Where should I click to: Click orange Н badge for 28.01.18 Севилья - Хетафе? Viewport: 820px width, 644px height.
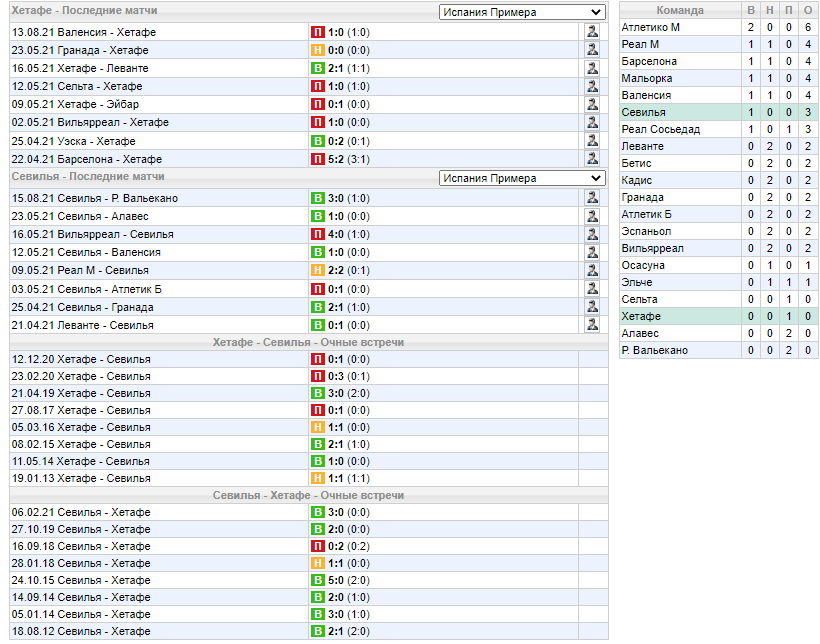click(318, 563)
